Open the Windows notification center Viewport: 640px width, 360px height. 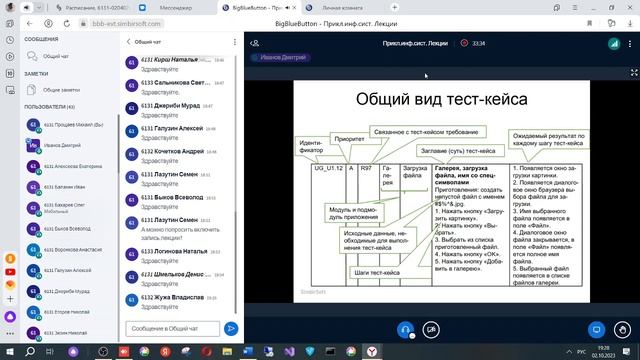coord(627,351)
